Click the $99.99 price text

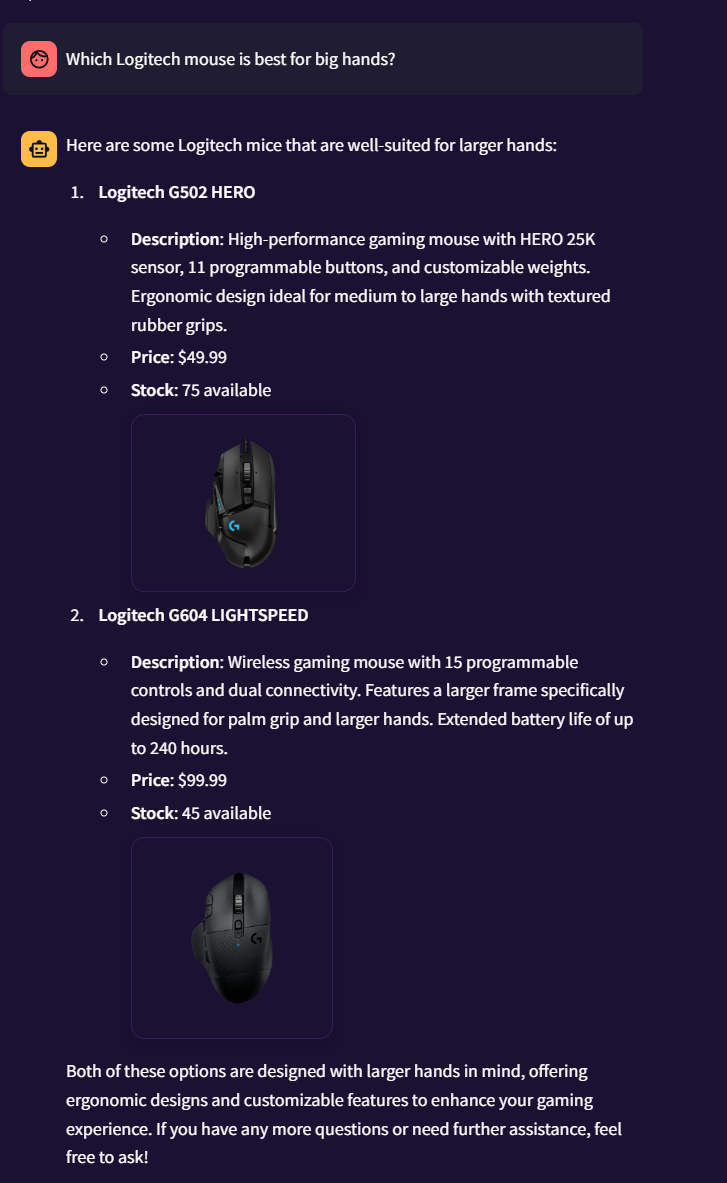195,780
